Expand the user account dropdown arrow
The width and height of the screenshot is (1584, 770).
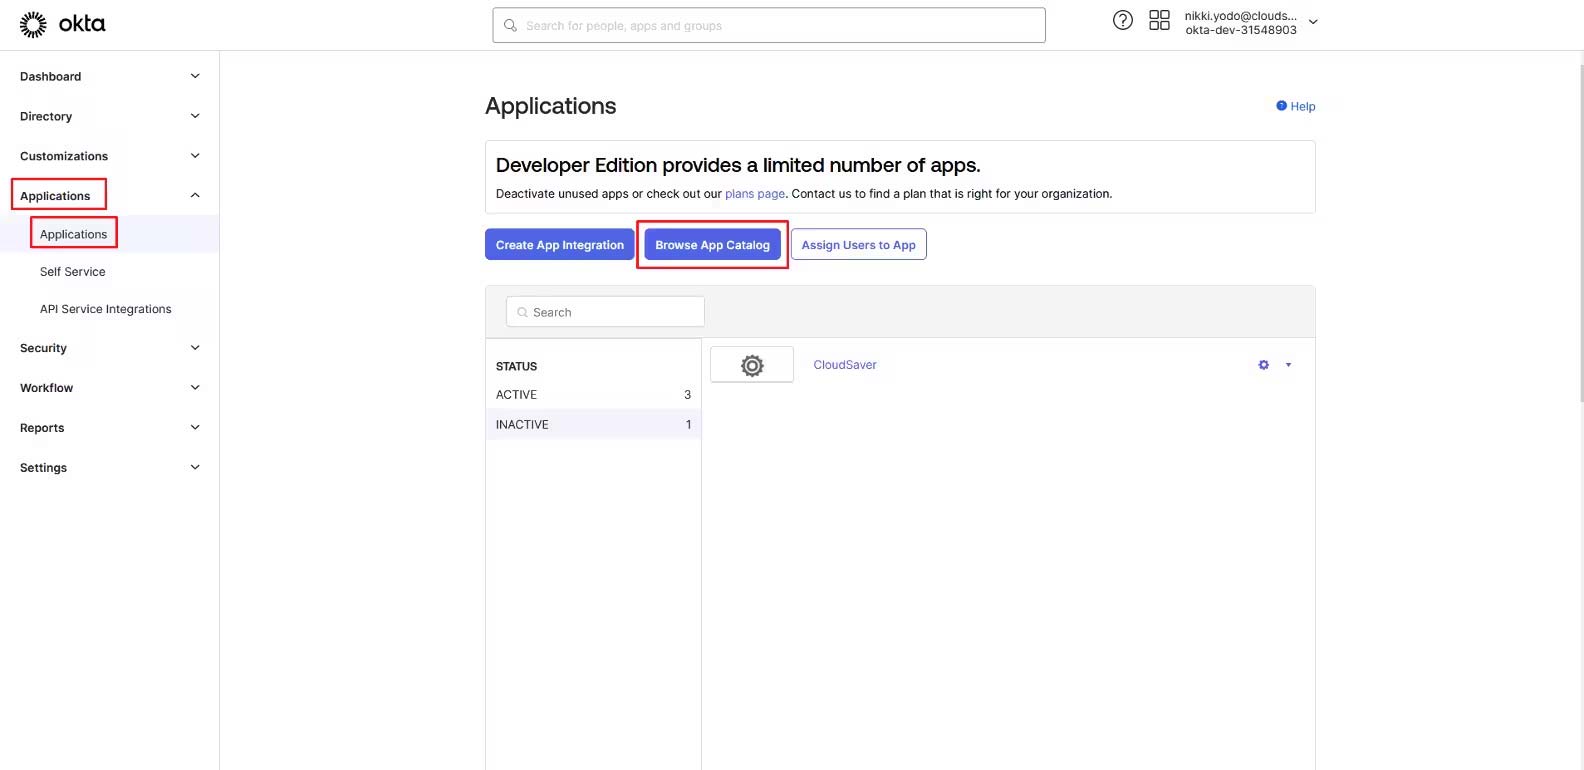click(1313, 22)
